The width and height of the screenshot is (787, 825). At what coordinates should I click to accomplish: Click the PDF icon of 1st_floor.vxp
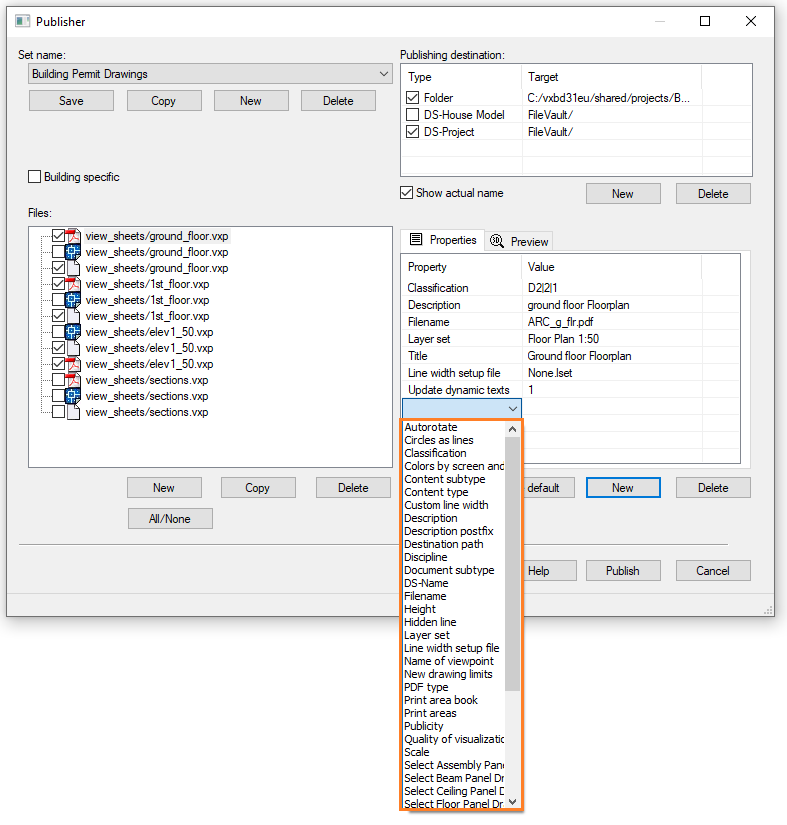73,284
